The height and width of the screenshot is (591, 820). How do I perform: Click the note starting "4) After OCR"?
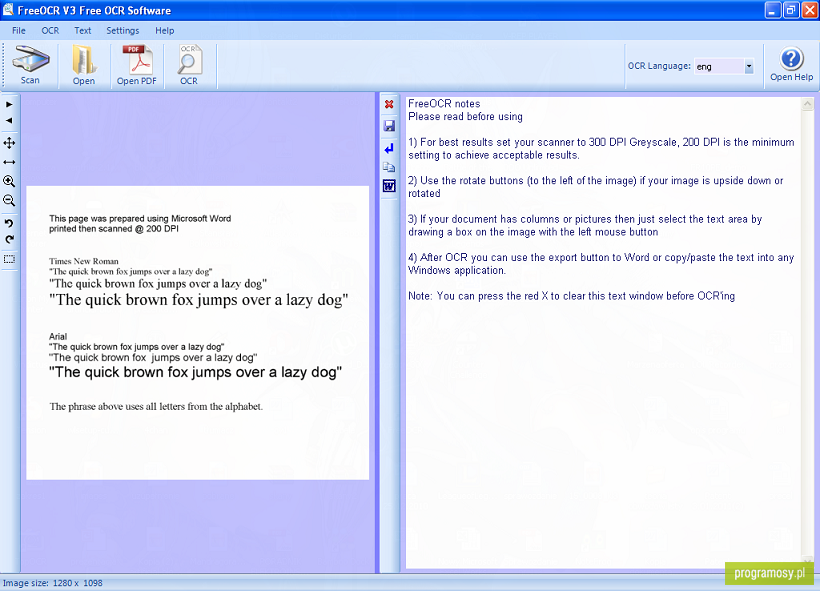601,264
